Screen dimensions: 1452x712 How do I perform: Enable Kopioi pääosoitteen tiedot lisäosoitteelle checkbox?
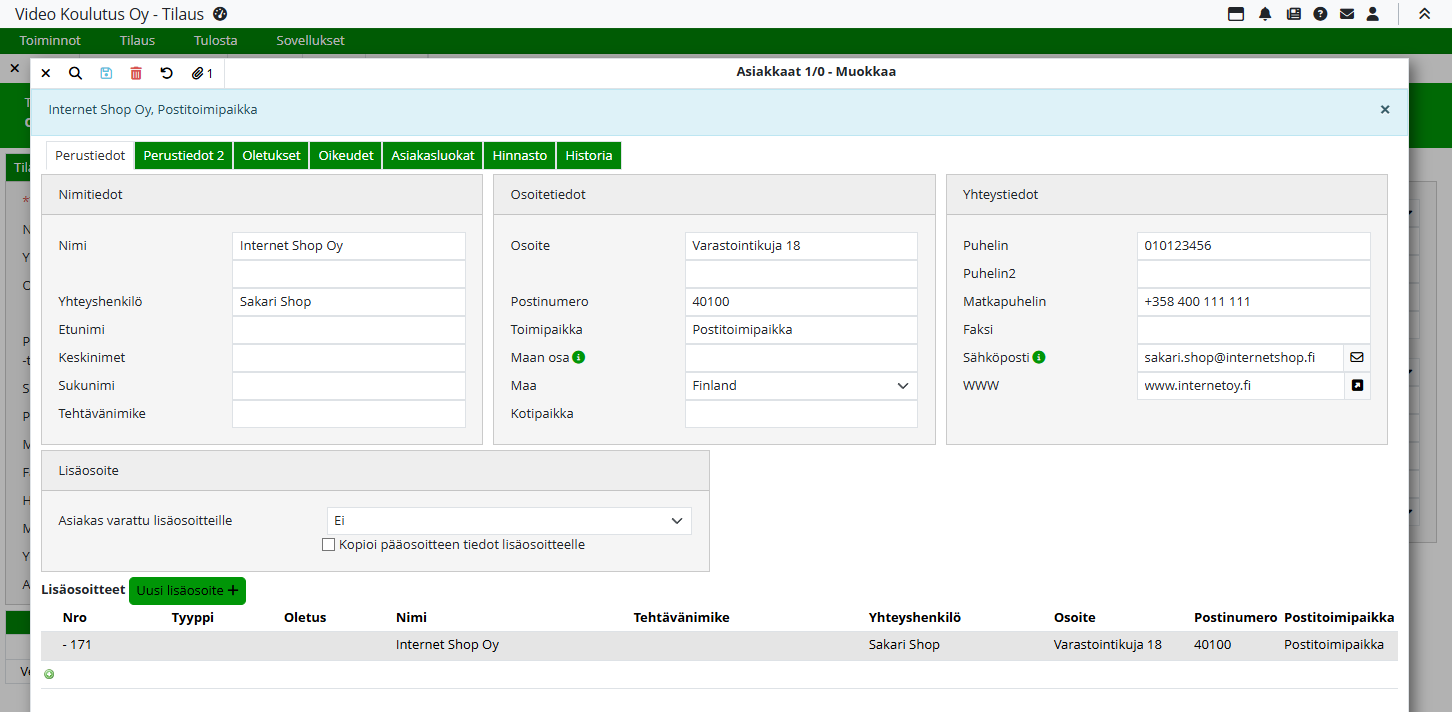328,545
